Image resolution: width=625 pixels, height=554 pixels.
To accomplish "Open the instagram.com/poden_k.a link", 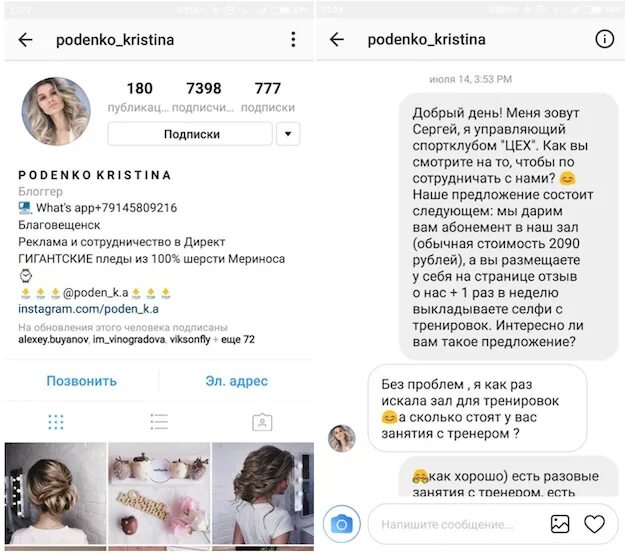I will [x=88, y=309].
